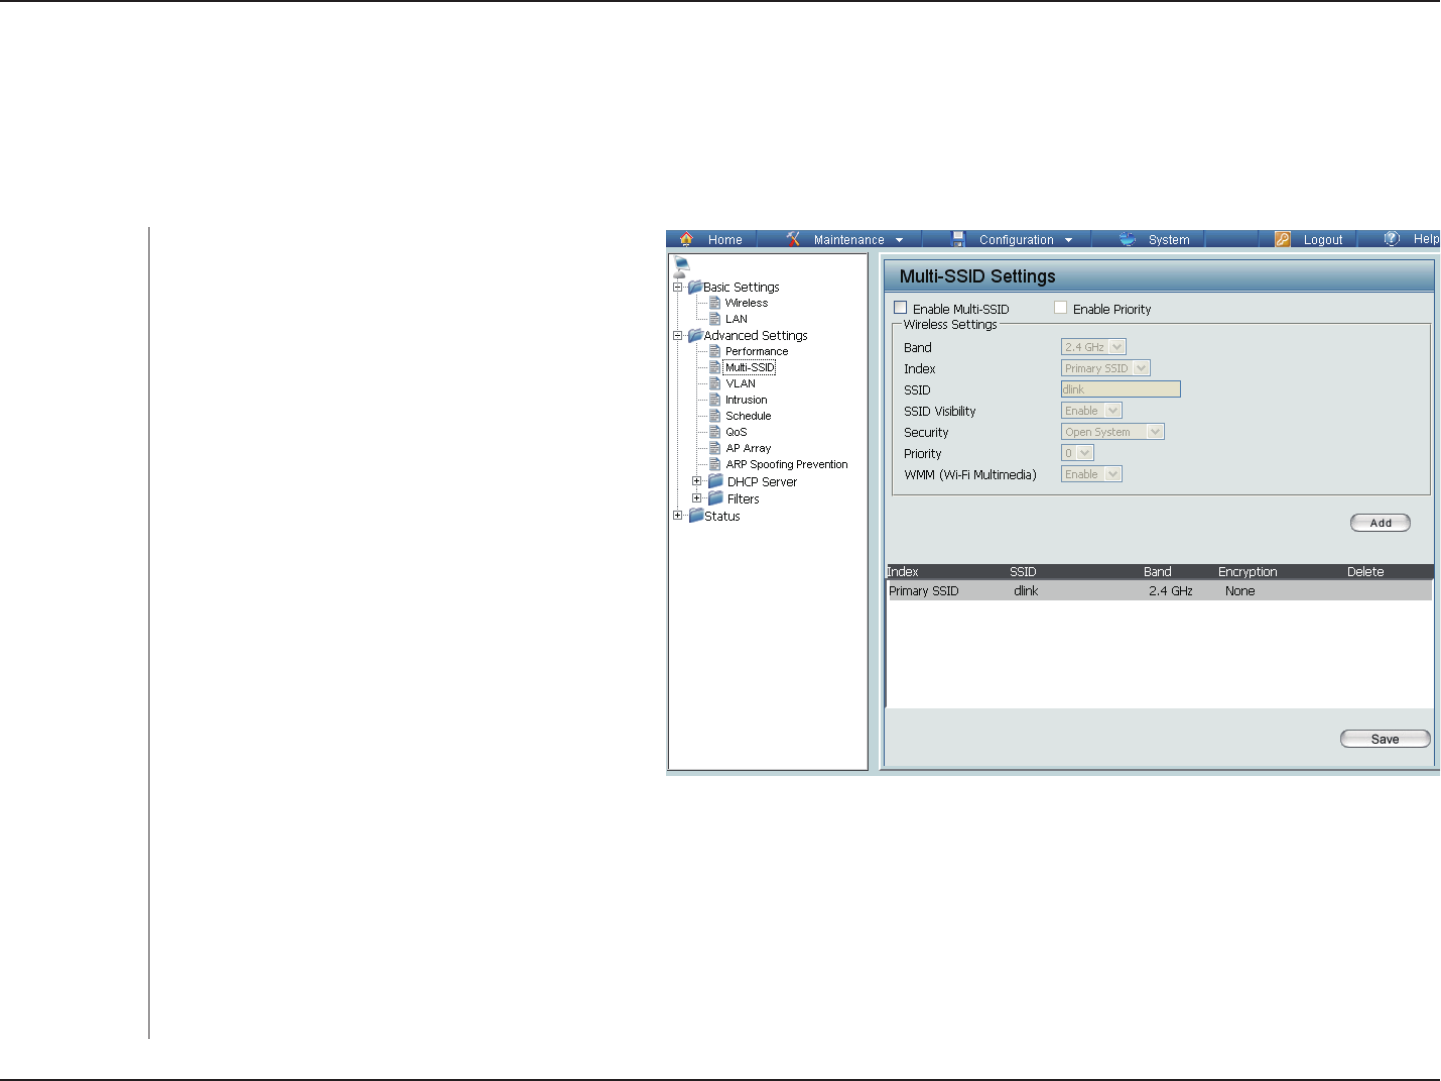Click the Configuration floppy disk icon

[x=958, y=239]
